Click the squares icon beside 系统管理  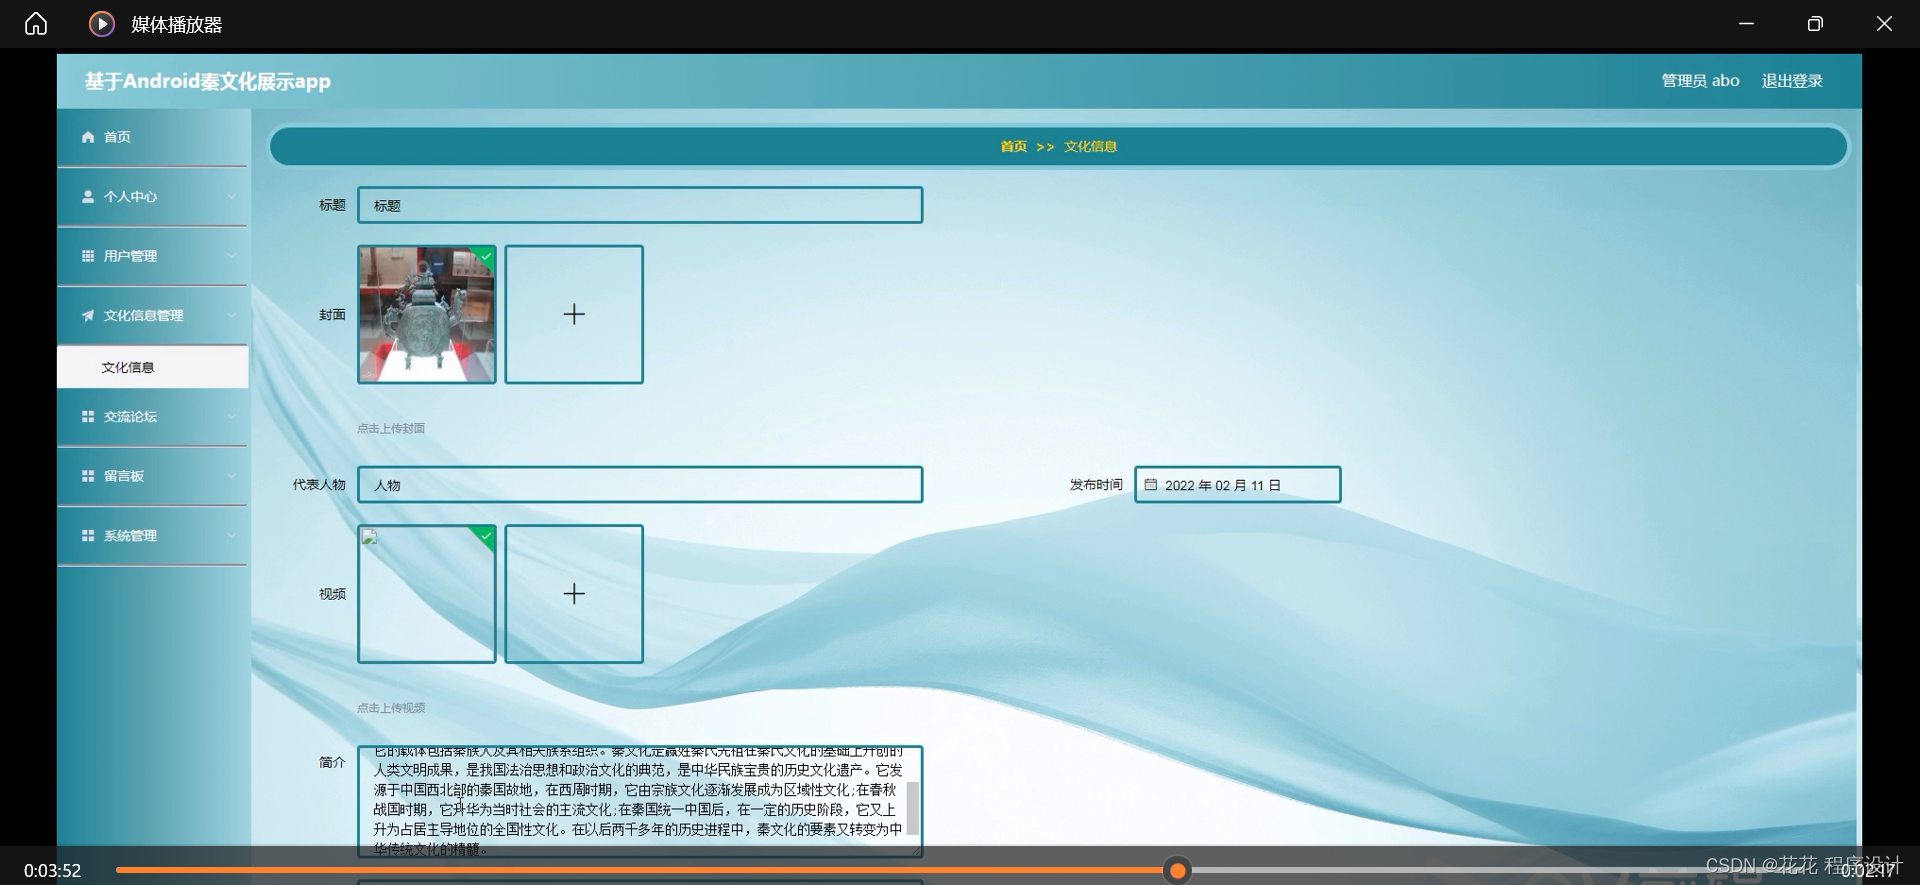[88, 536]
